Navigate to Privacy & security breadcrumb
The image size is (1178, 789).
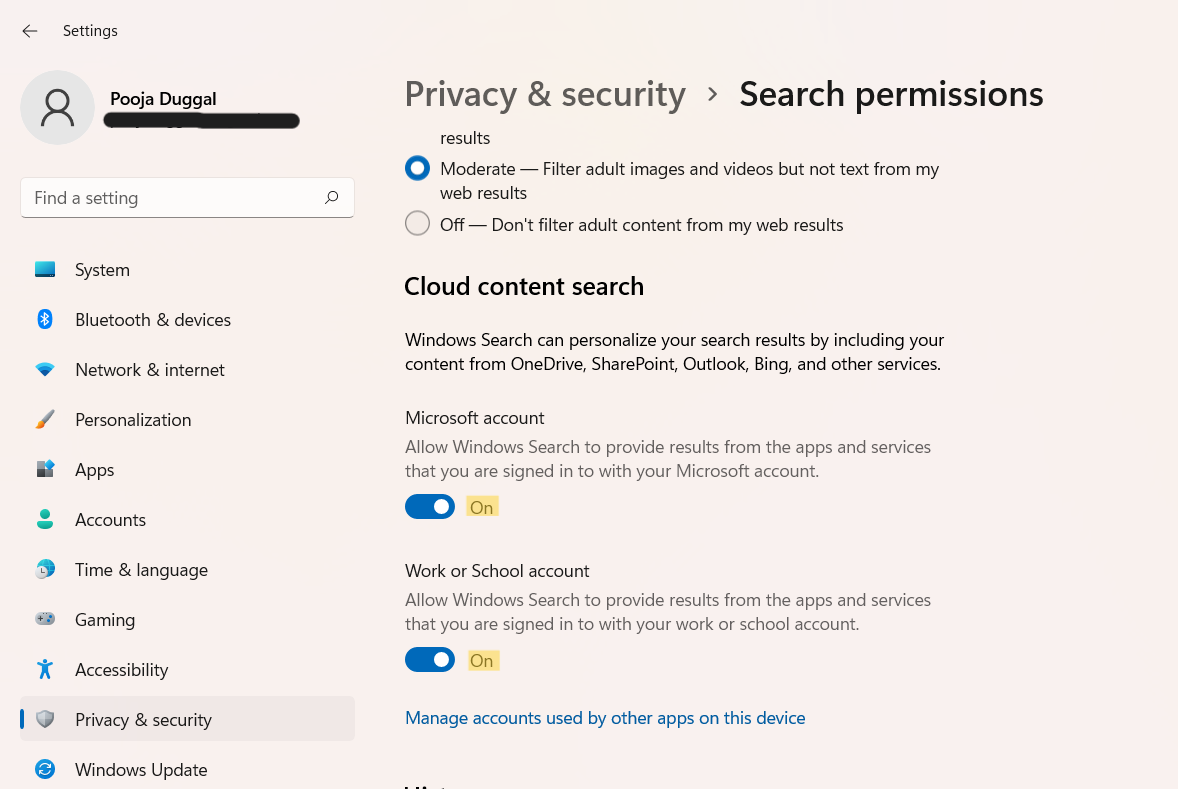(x=545, y=94)
